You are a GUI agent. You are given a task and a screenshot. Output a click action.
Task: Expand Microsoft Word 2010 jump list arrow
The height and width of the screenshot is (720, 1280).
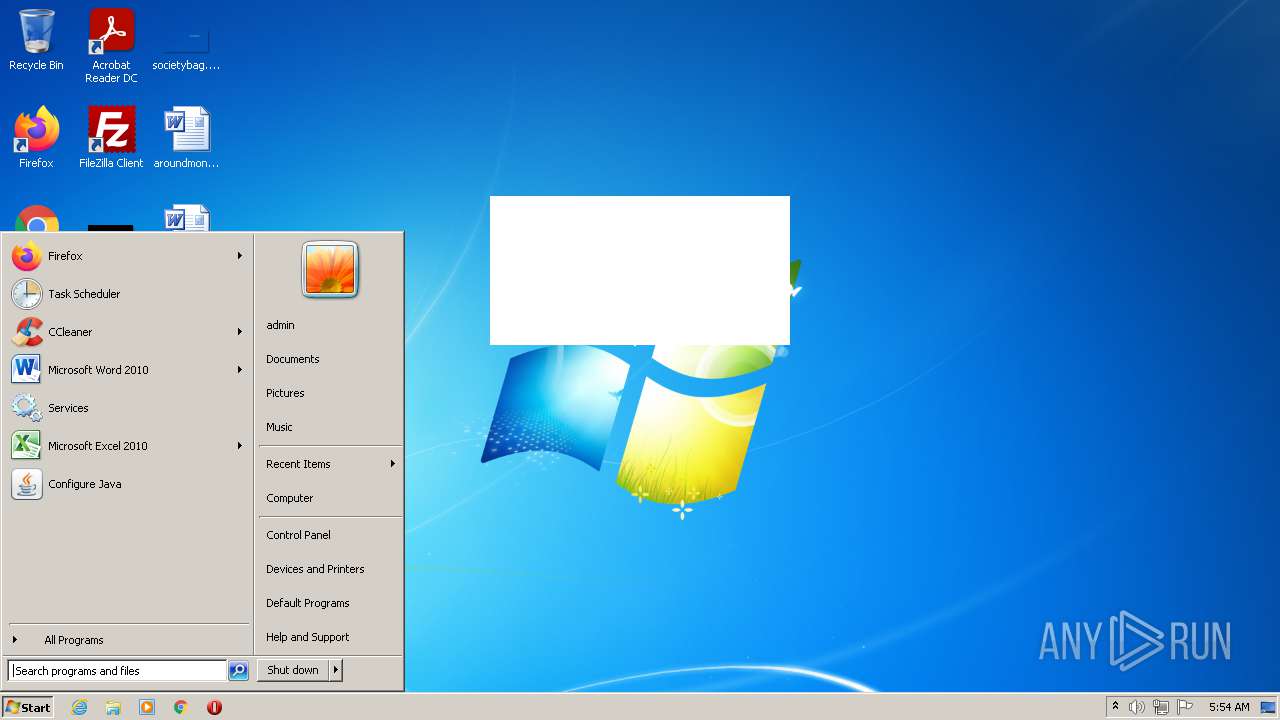click(x=240, y=370)
